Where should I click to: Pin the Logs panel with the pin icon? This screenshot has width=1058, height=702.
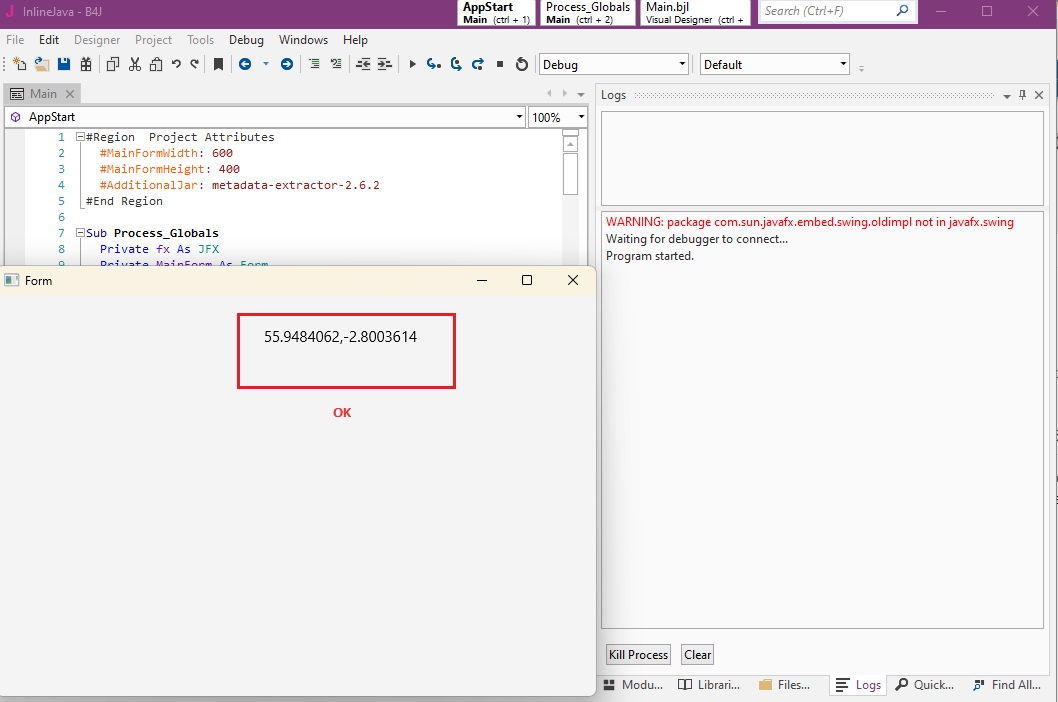pyautogui.click(x=1022, y=95)
